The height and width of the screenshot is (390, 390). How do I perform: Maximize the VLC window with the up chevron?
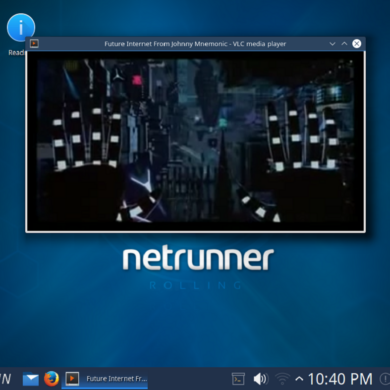[344, 44]
